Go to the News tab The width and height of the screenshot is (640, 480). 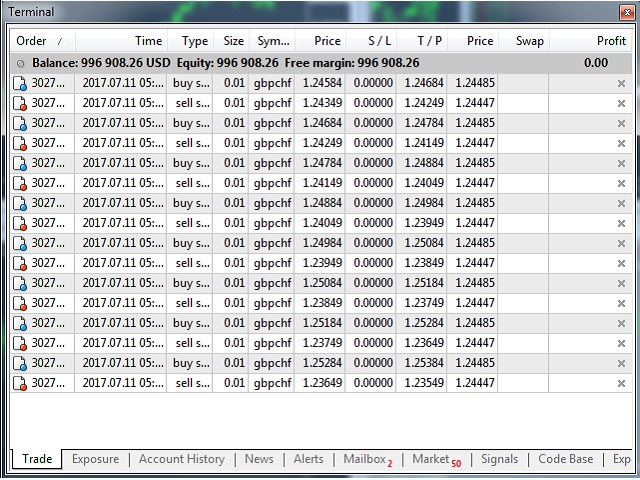[259, 459]
